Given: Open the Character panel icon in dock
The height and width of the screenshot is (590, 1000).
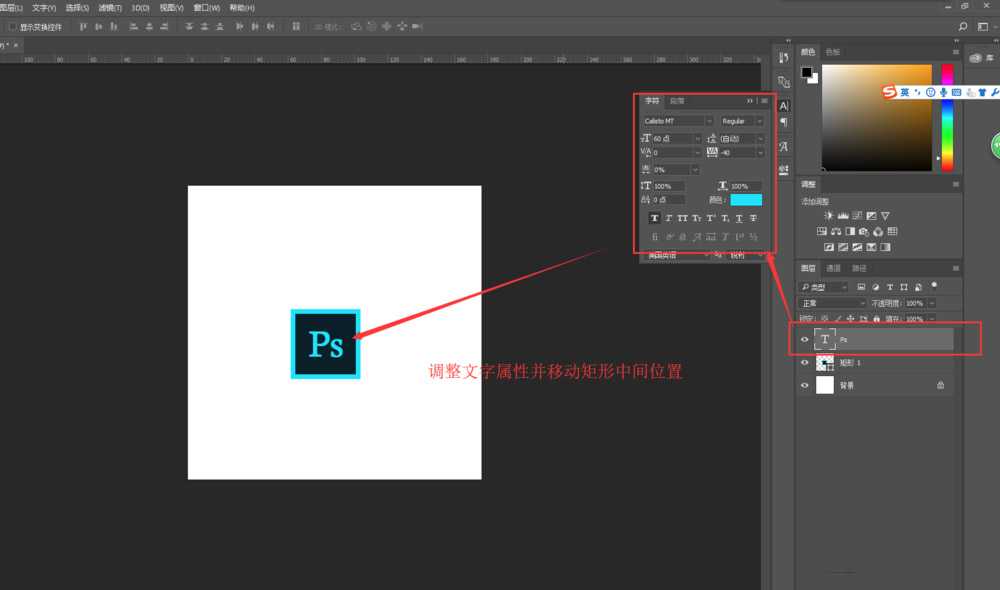Looking at the screenshot, I should coord(784,105).
